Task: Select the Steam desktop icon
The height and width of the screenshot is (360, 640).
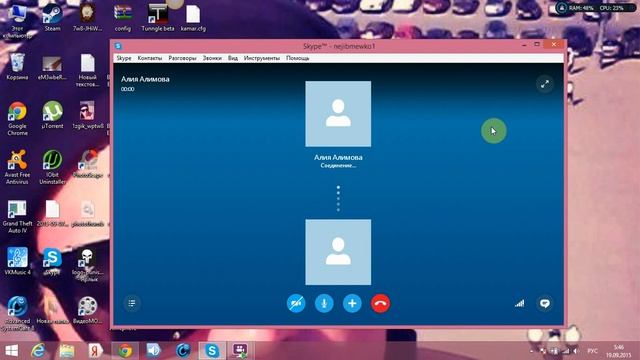Action: pyautogui.click(x=52, y=17)
